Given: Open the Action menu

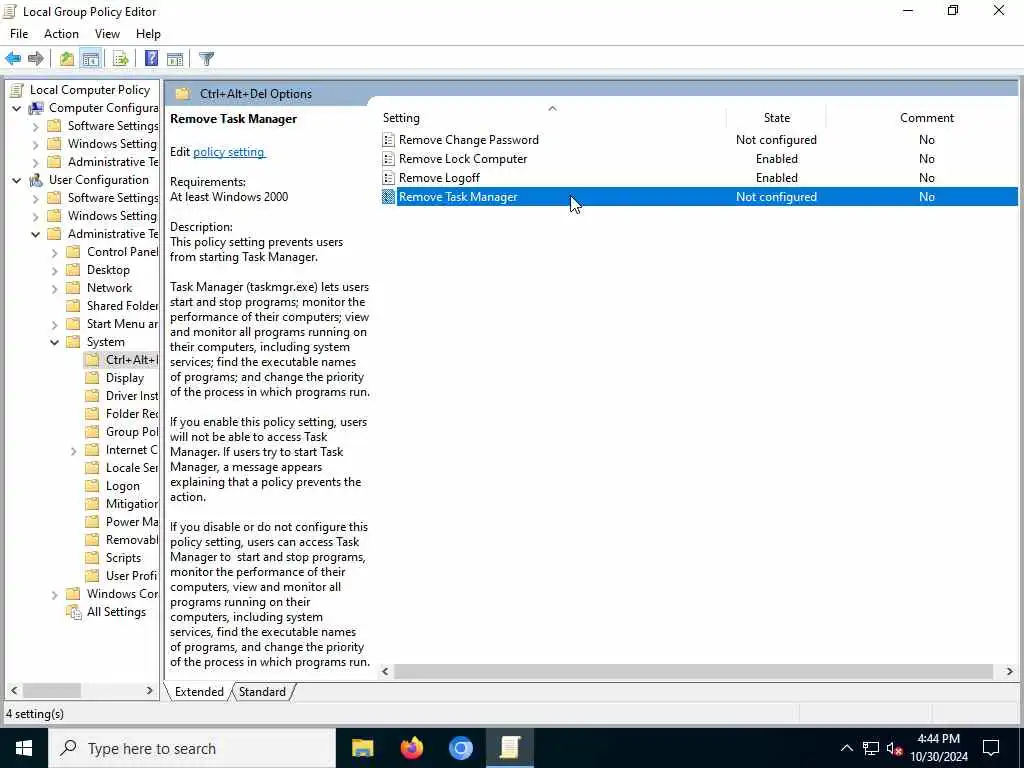Looking at the screenshot, I should tap(61, 34).
